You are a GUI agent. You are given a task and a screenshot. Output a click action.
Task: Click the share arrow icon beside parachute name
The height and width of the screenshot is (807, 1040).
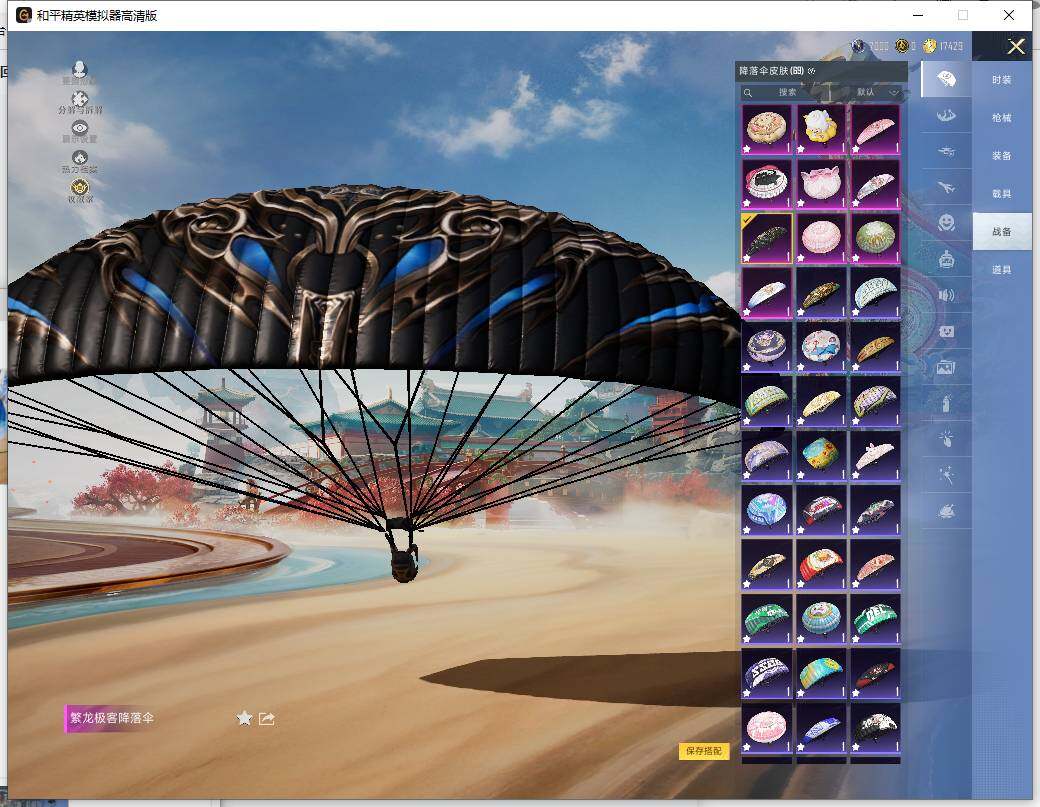click(267, 718)
